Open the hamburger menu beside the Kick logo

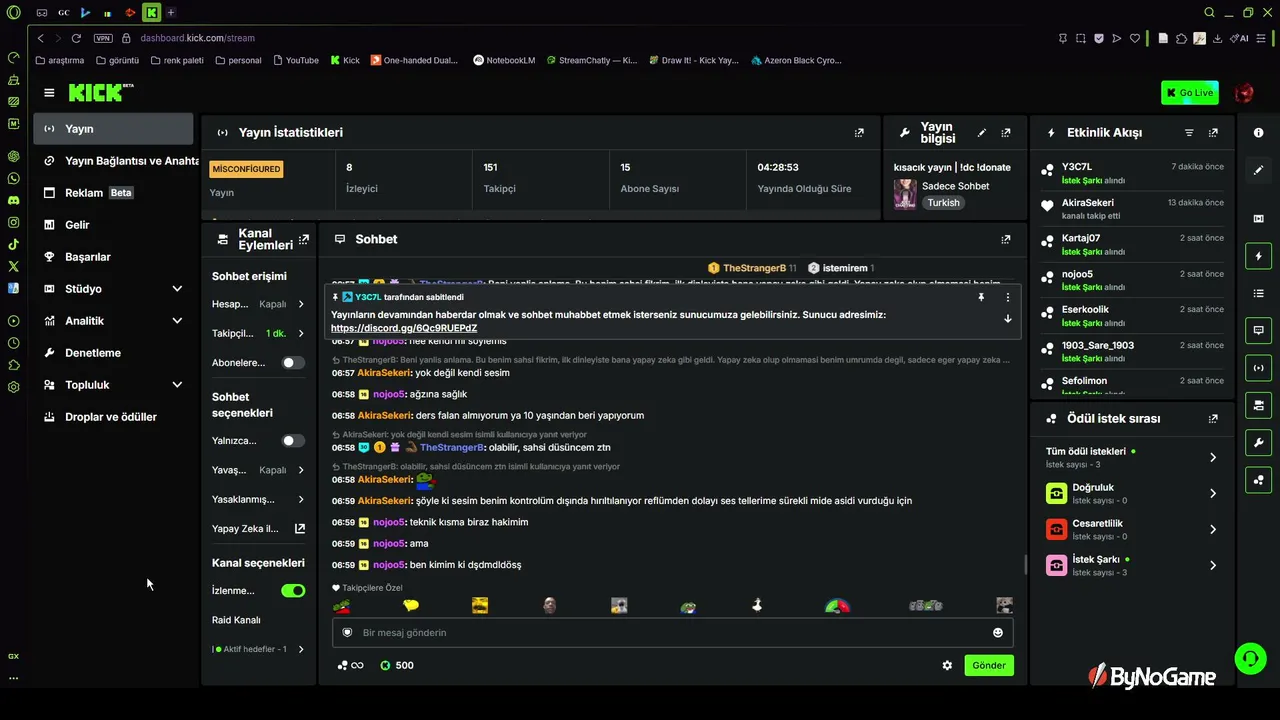click(49, 93)
